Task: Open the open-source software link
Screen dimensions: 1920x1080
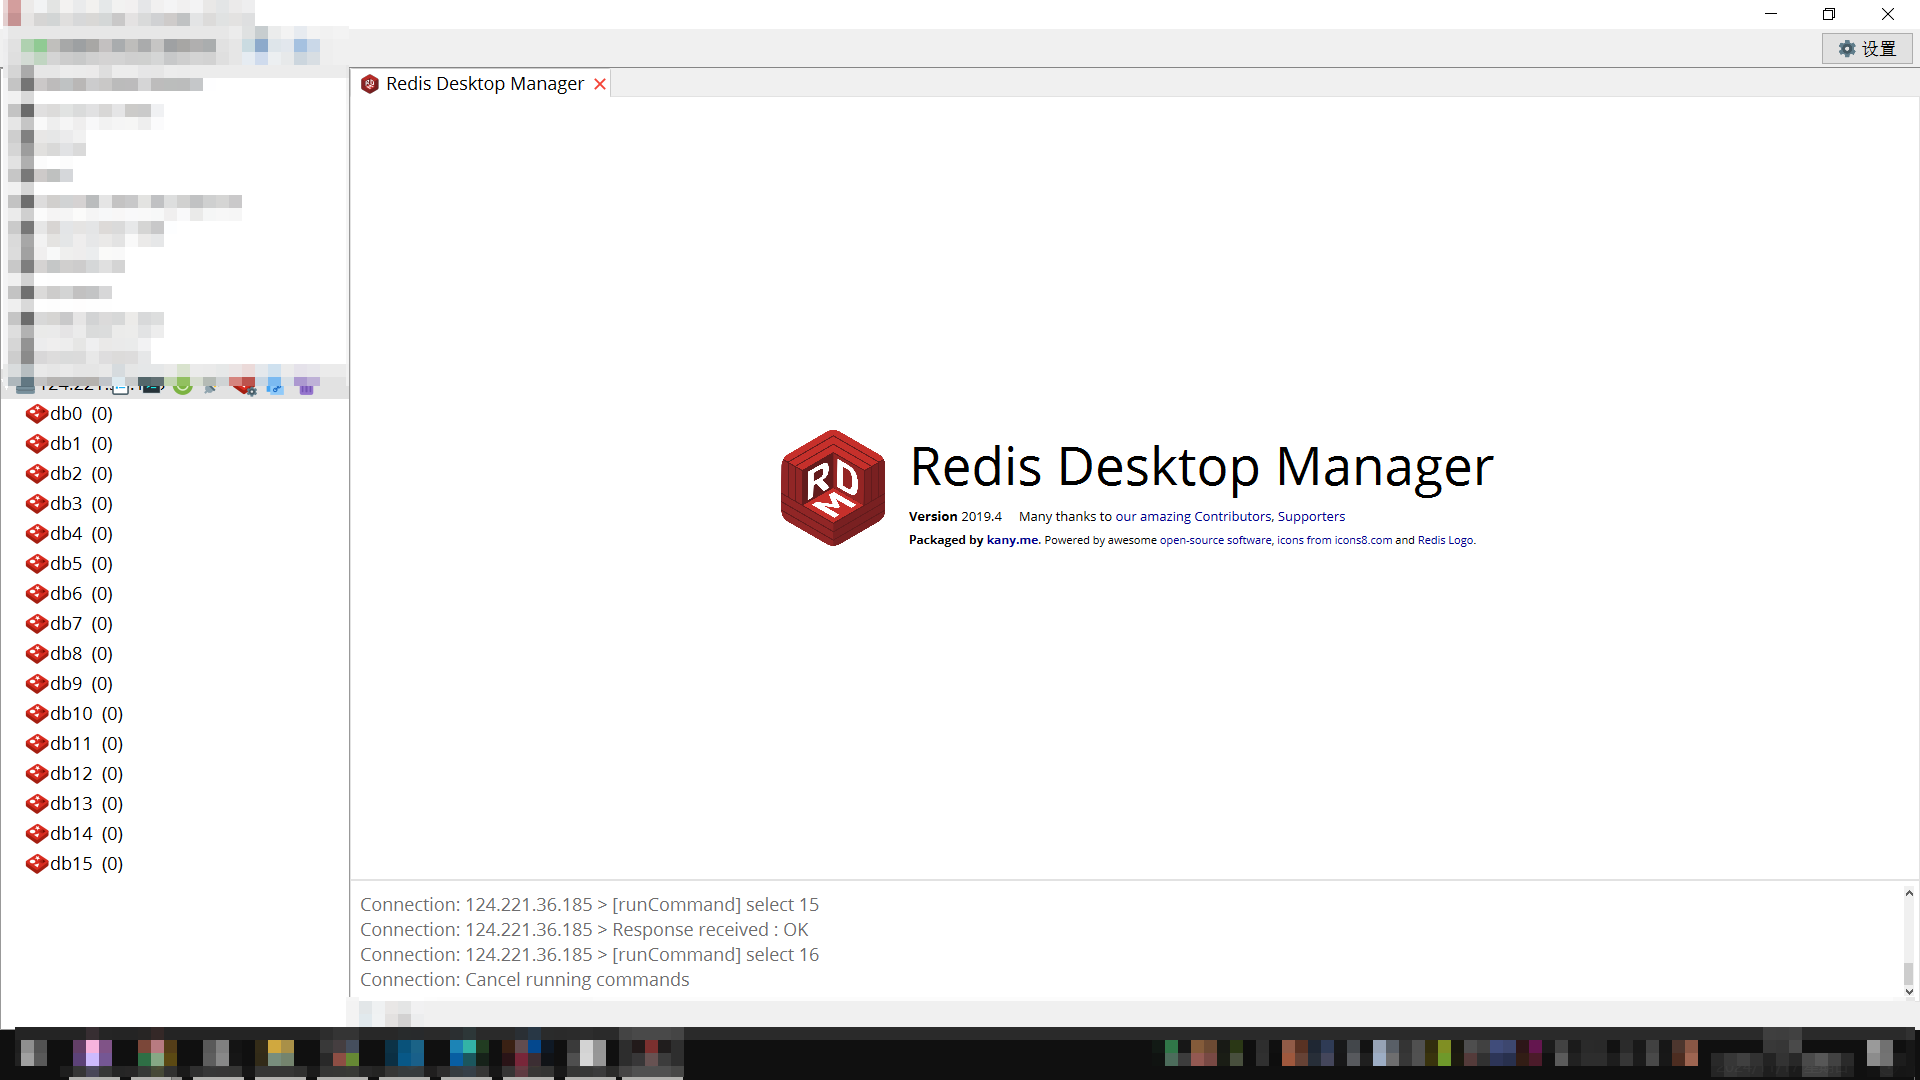Action: [1215, 540]
